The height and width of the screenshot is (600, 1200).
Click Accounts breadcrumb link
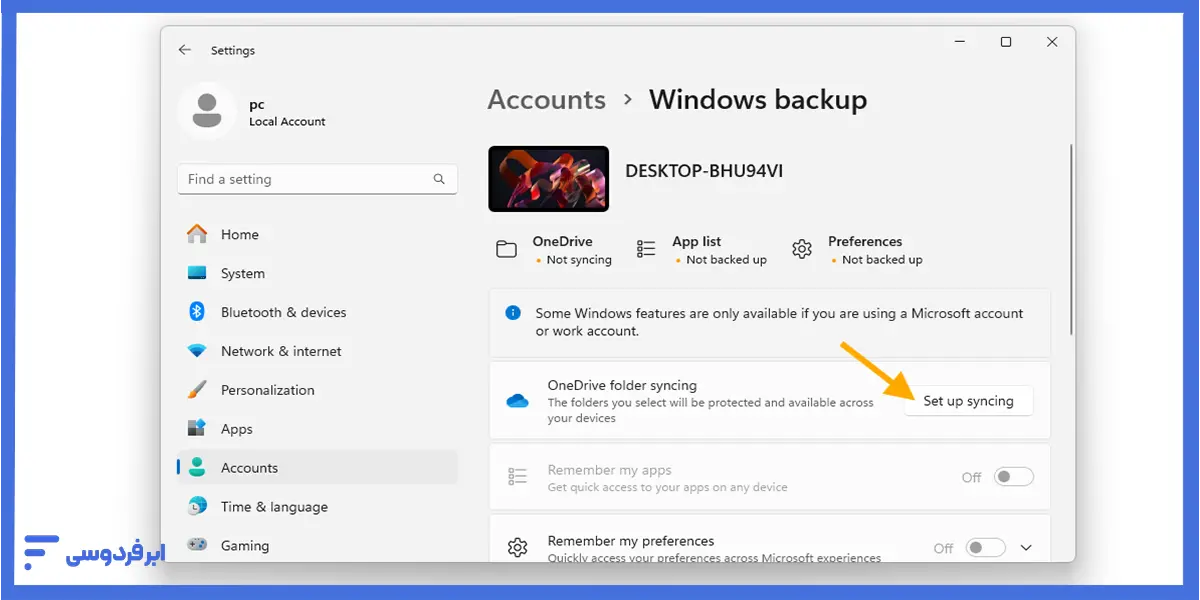point(547,100)
